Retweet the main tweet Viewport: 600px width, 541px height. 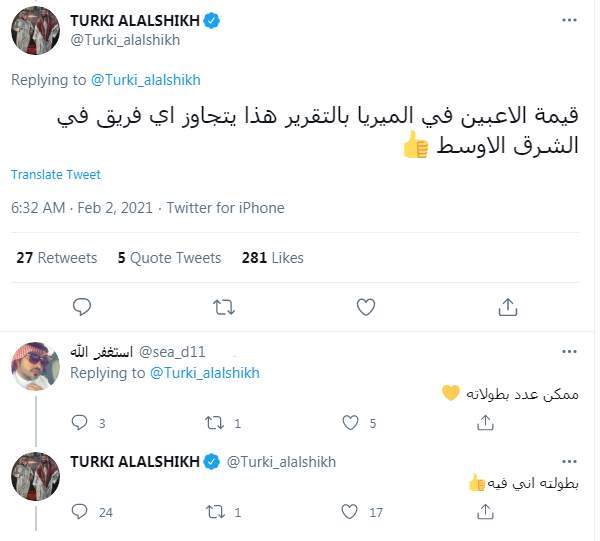tap(224, 306)
